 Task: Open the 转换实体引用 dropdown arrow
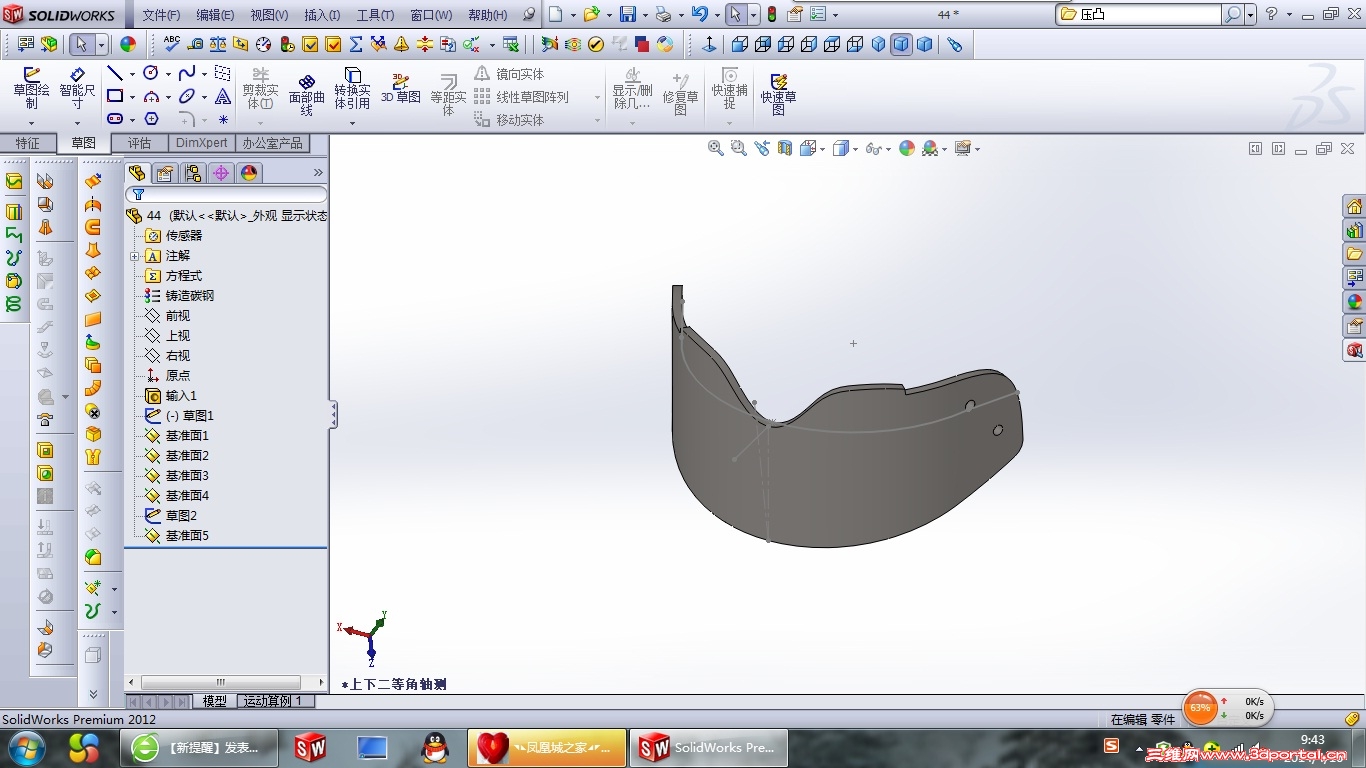point(352,123)
